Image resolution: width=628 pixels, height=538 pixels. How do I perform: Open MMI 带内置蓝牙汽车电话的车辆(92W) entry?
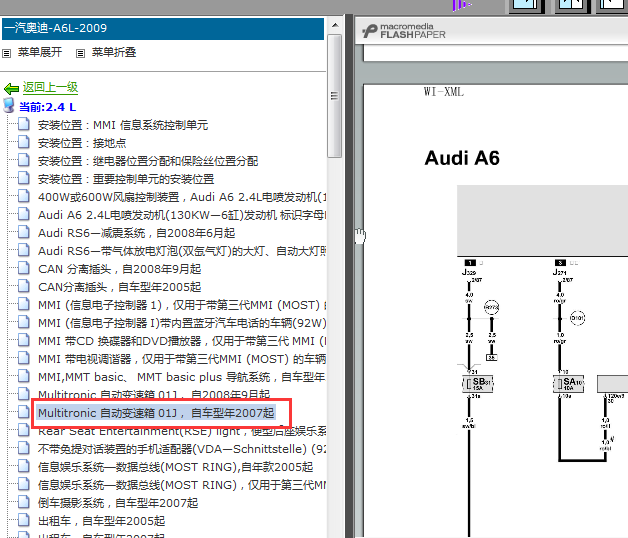(x=182, y=323)
